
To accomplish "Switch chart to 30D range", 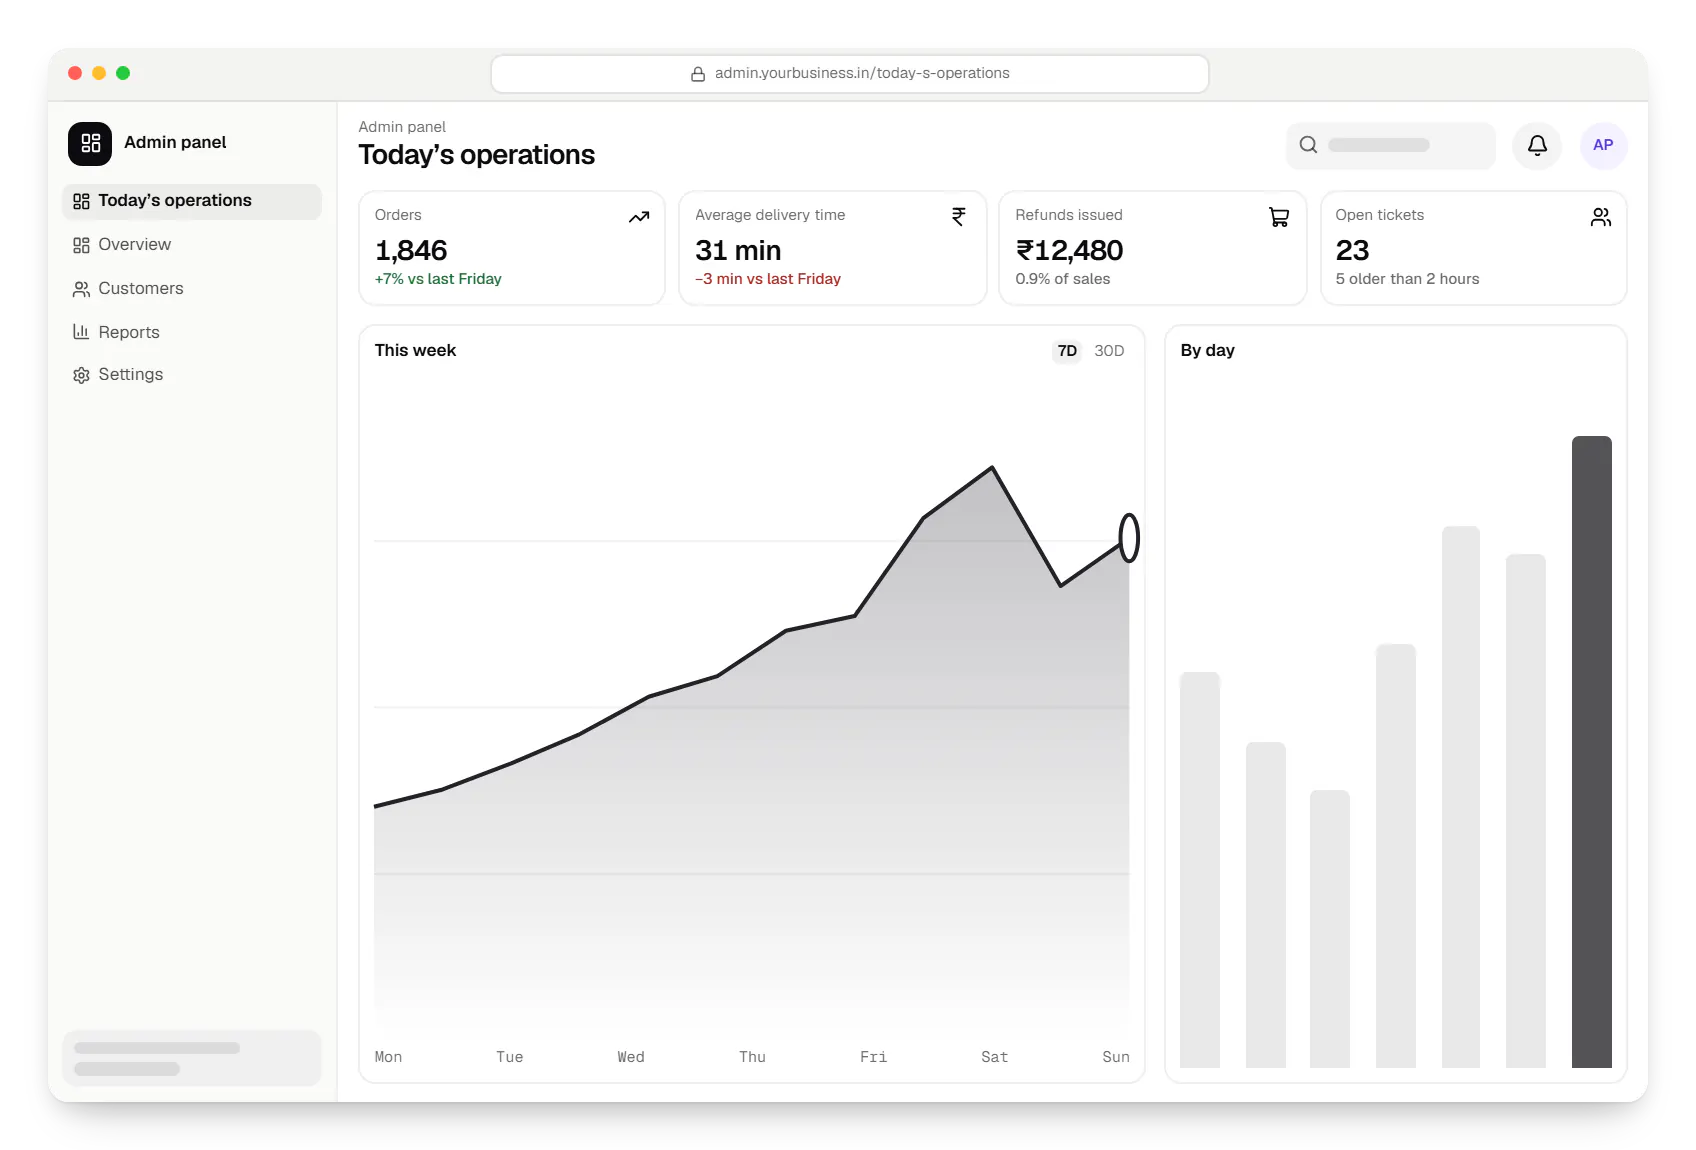I will [1109, 351].
